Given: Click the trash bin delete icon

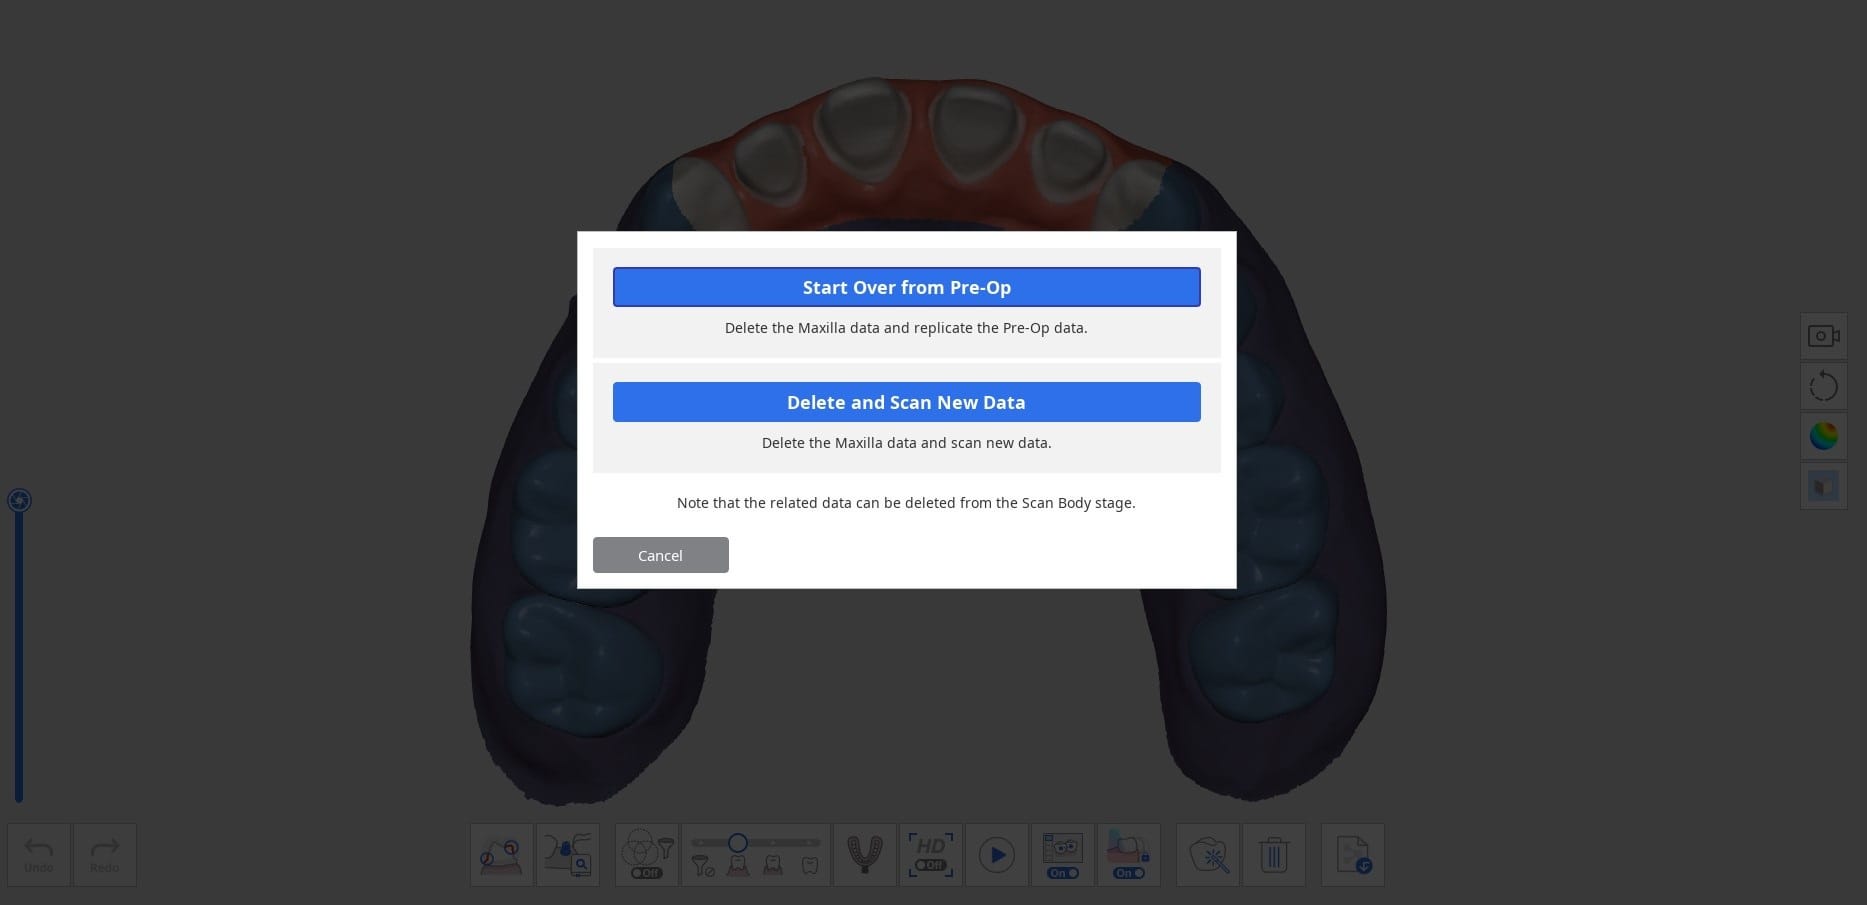Looking at the screenshot, I should coord(1274,854).
